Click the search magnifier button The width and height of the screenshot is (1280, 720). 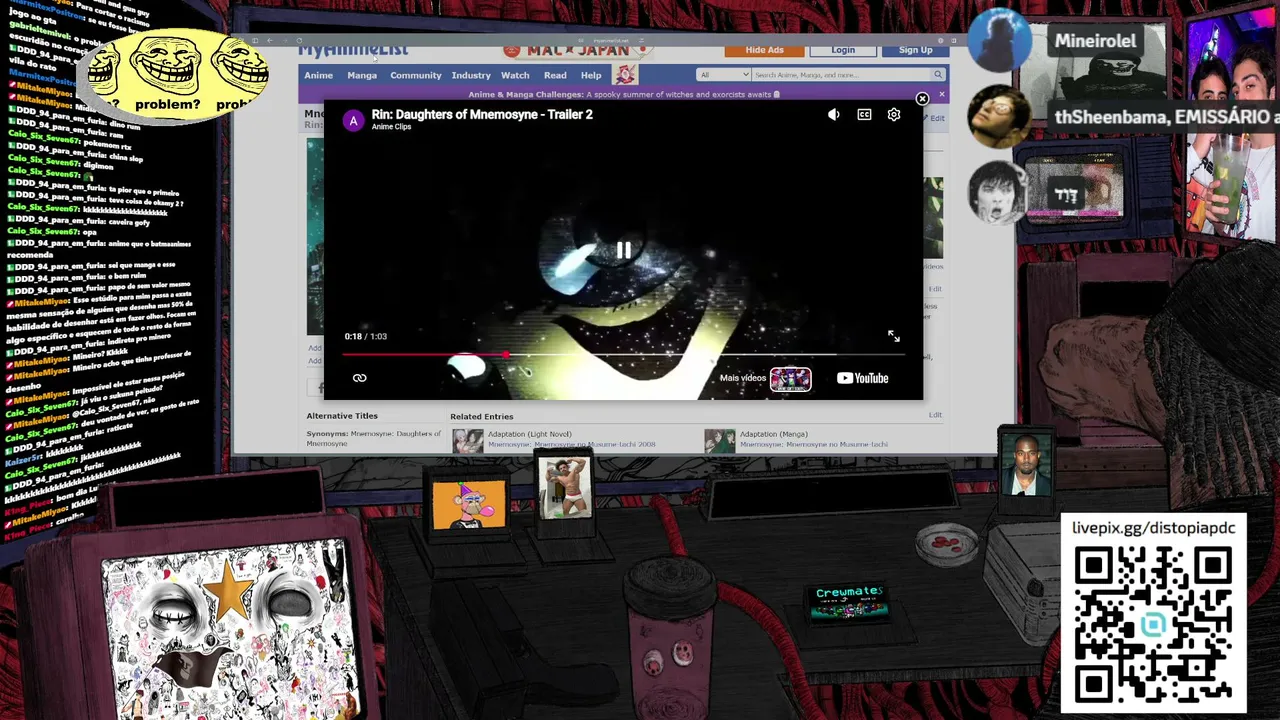(938, 75)
